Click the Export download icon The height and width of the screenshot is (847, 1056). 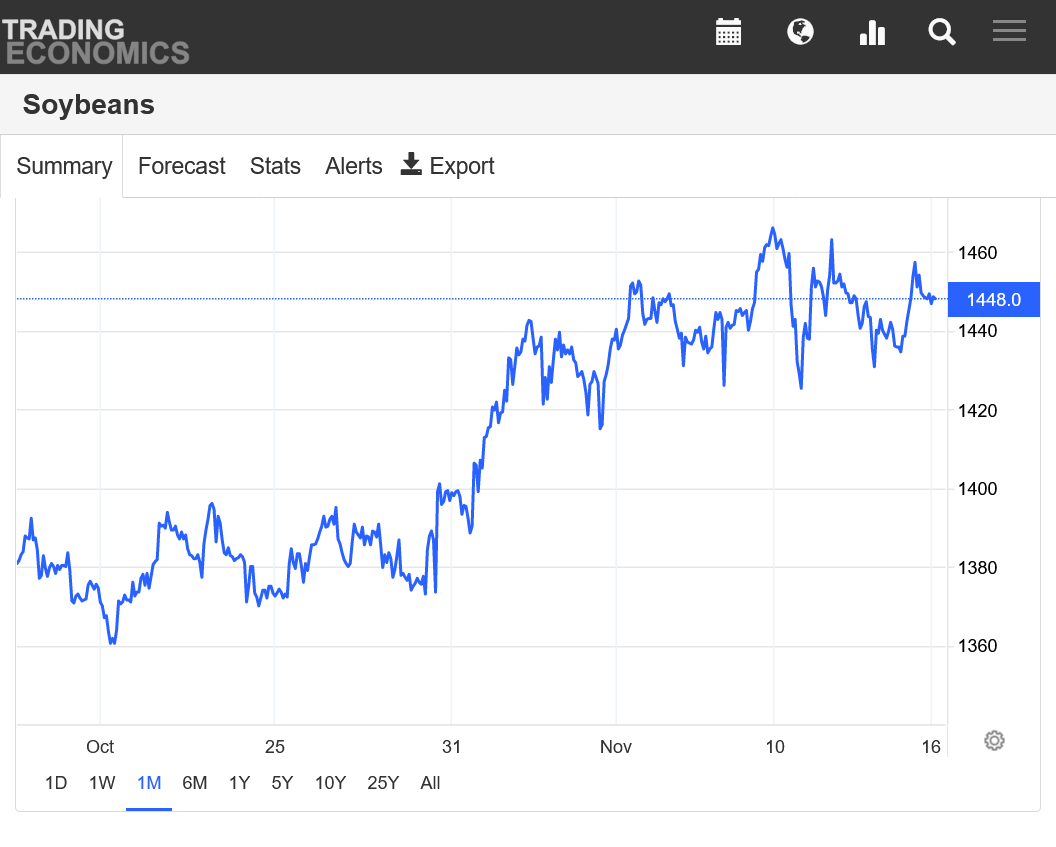coord(411,164)
